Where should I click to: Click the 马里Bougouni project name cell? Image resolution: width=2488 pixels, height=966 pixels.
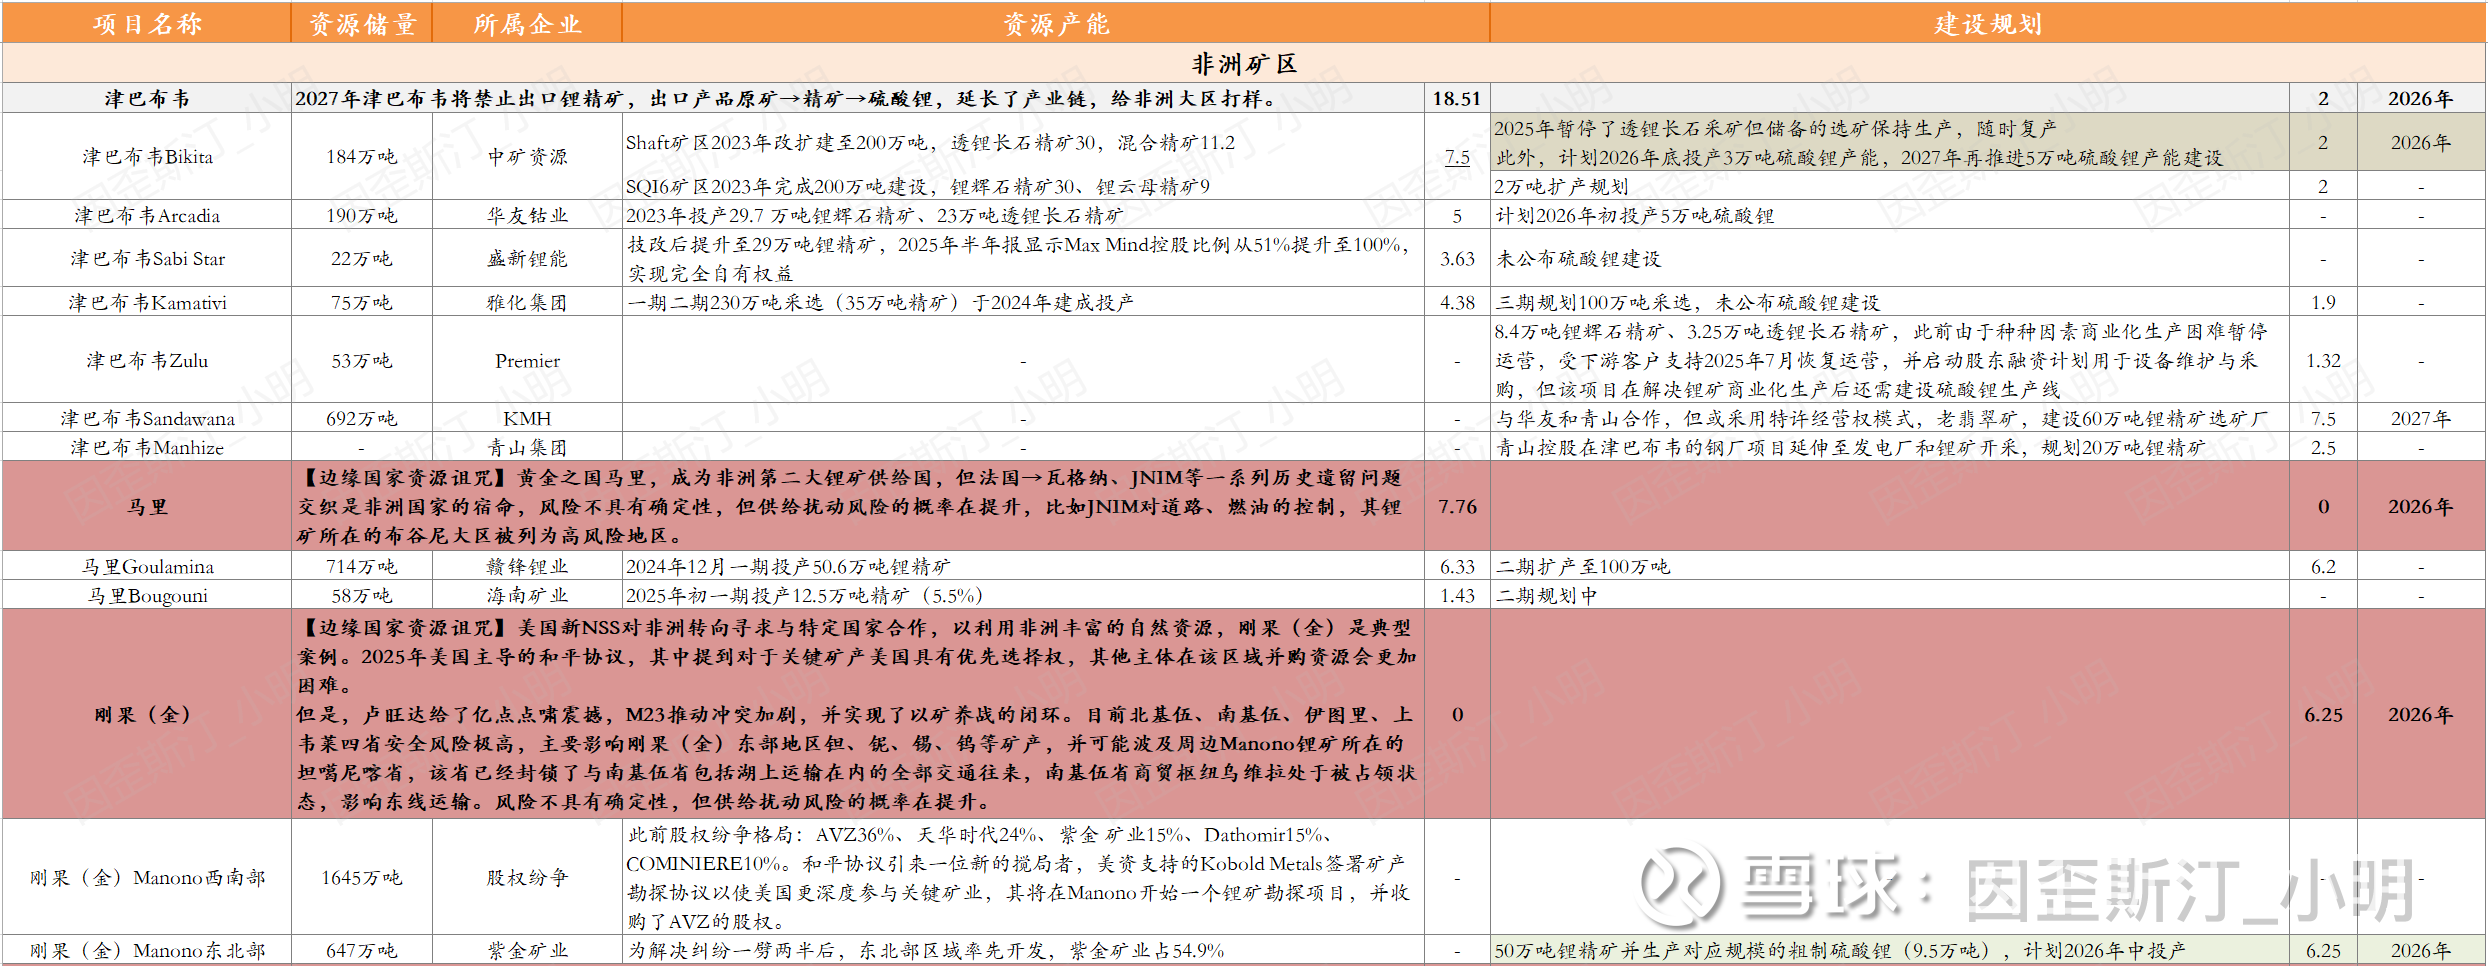click(147, 595)
